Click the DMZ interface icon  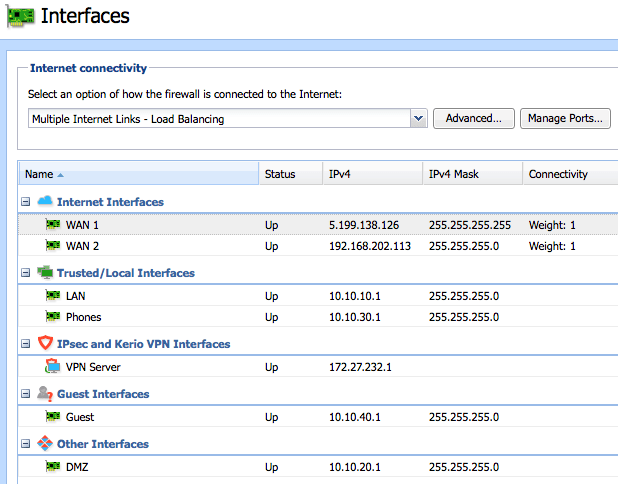pos(53,467)
